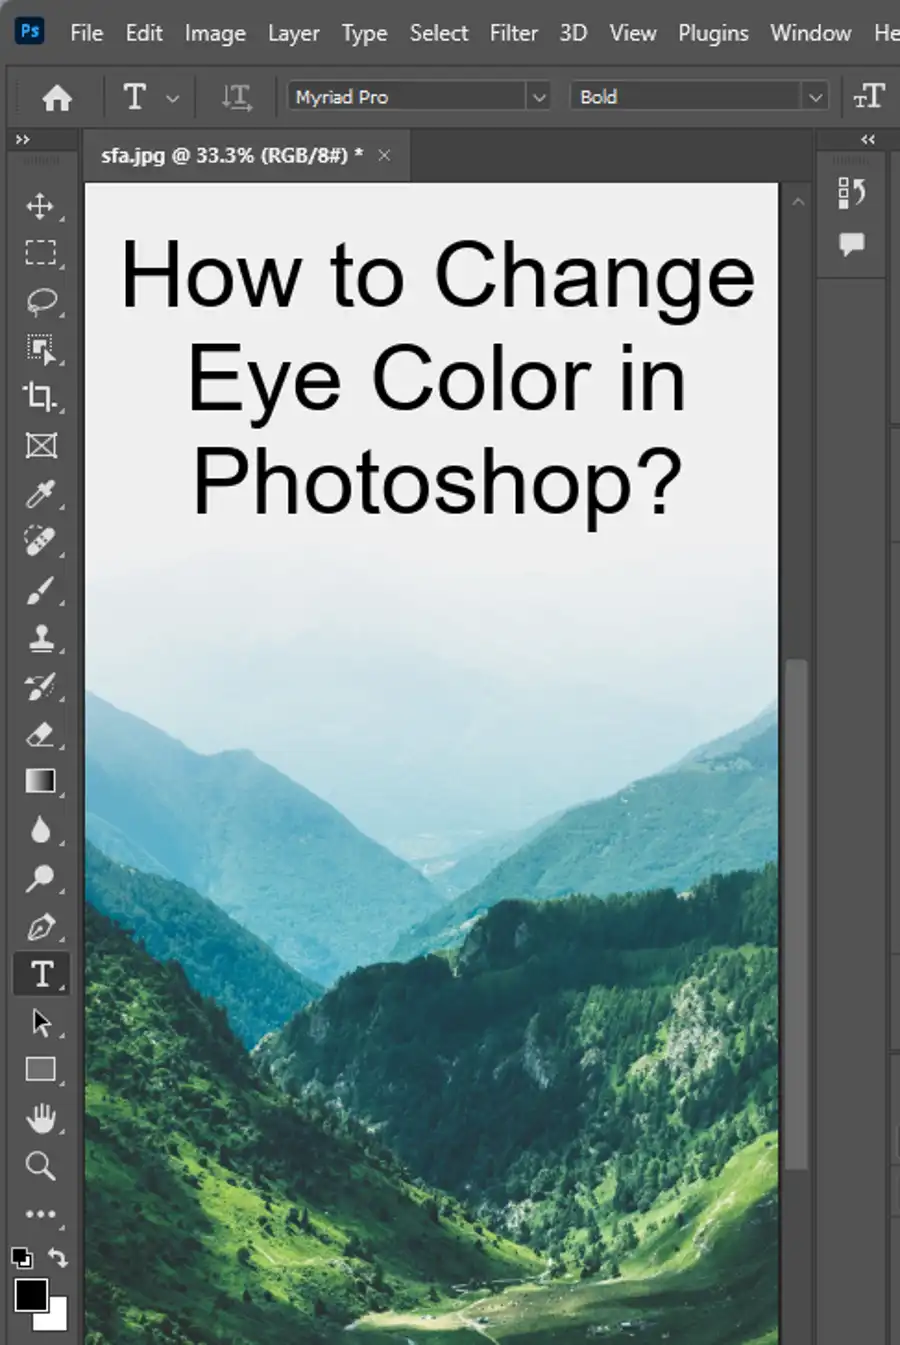The height and width of the screenshot is (1345, 900).
Task: Click the black foreground color swatch
Action: tap(30, 1294)
